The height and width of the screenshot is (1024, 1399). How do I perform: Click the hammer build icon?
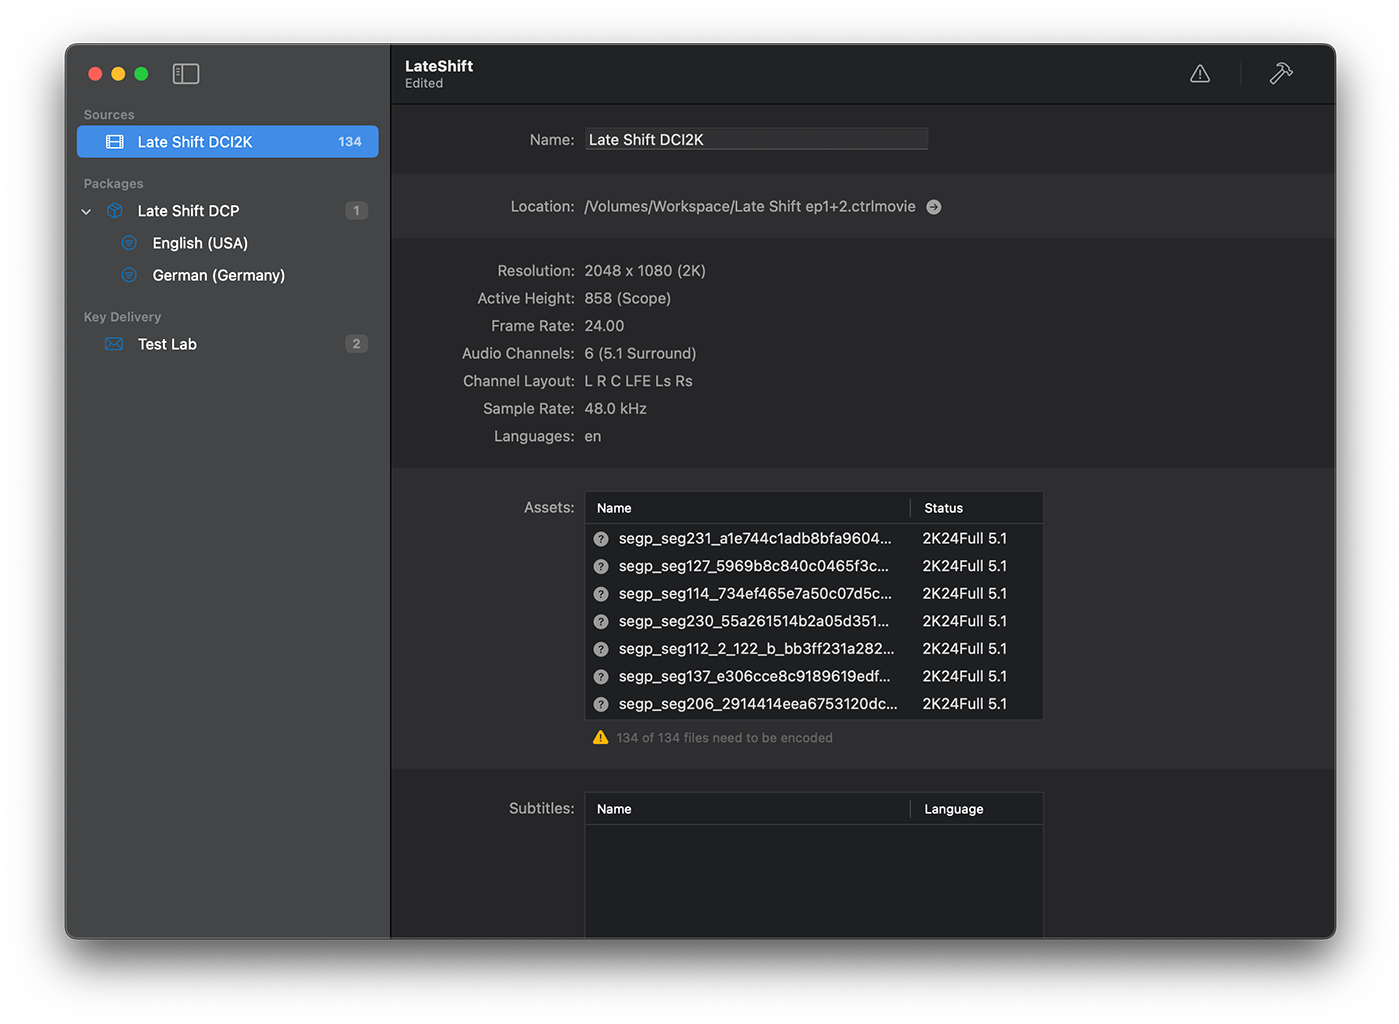click(1281, 74)
